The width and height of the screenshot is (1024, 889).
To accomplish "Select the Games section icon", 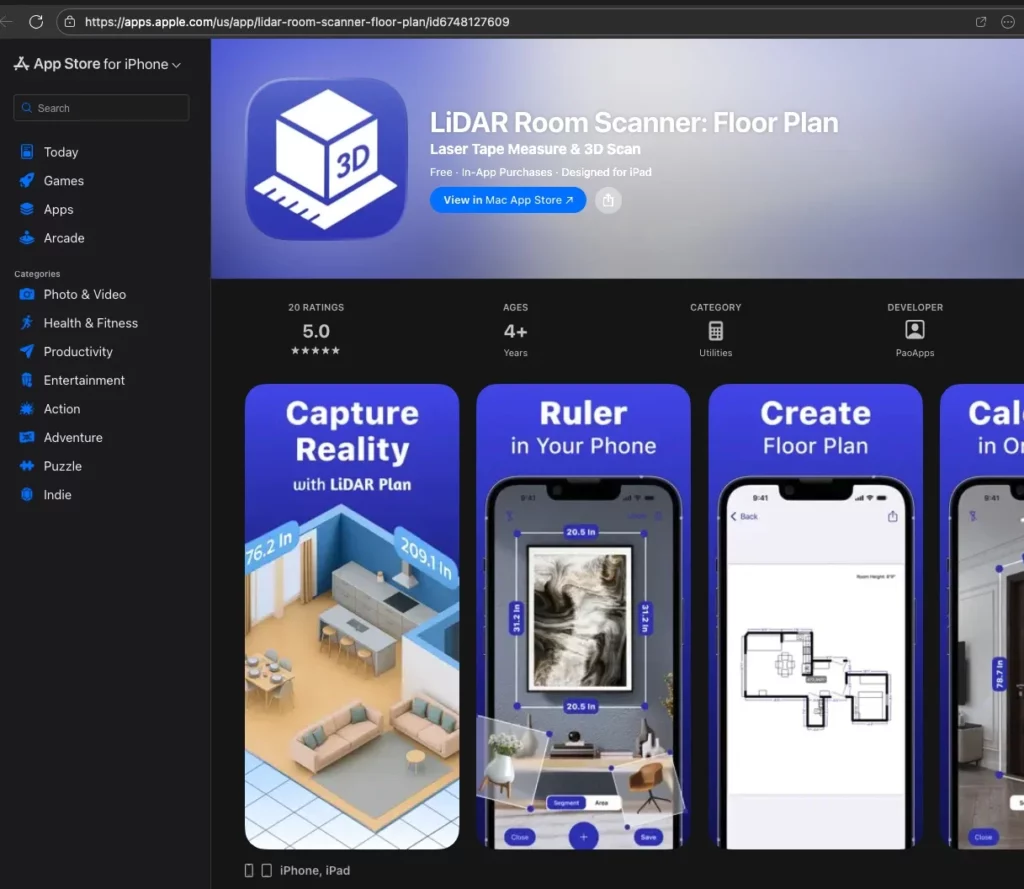I will [x=28, y=181].
